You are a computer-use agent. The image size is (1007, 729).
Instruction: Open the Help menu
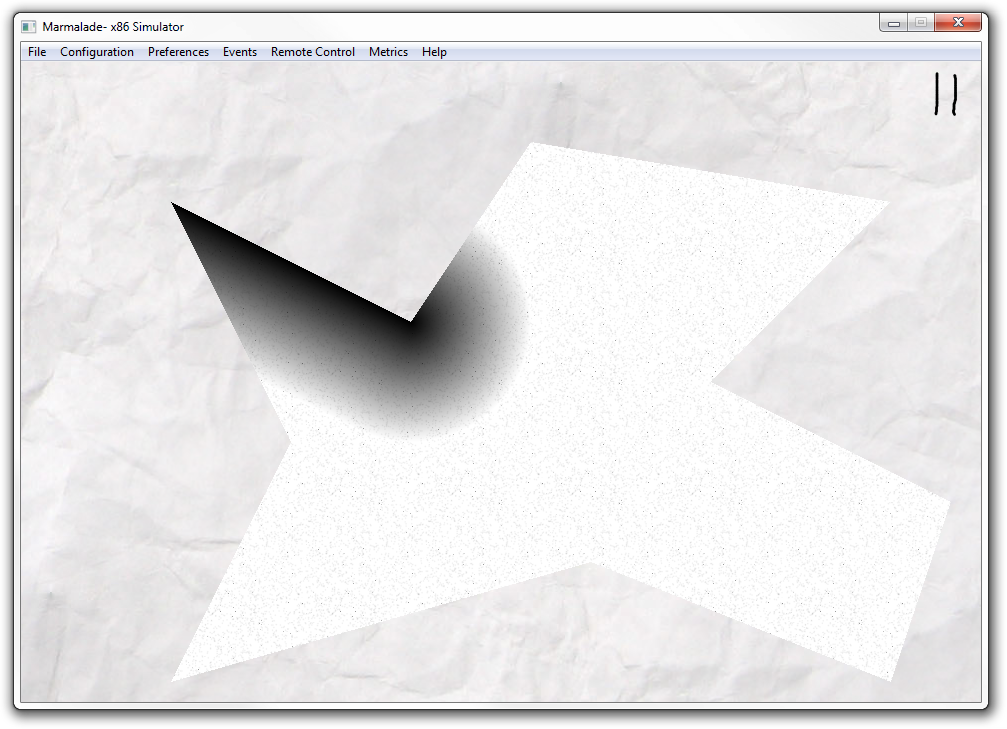point(434,52)
